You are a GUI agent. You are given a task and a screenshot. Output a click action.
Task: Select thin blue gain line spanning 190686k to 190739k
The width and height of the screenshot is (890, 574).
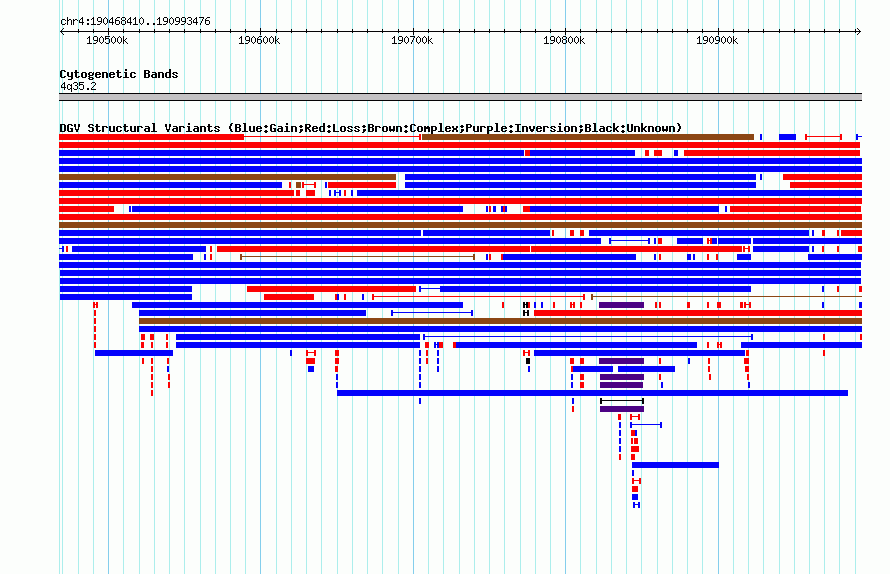pyautogui.click(x=432, y=313)
